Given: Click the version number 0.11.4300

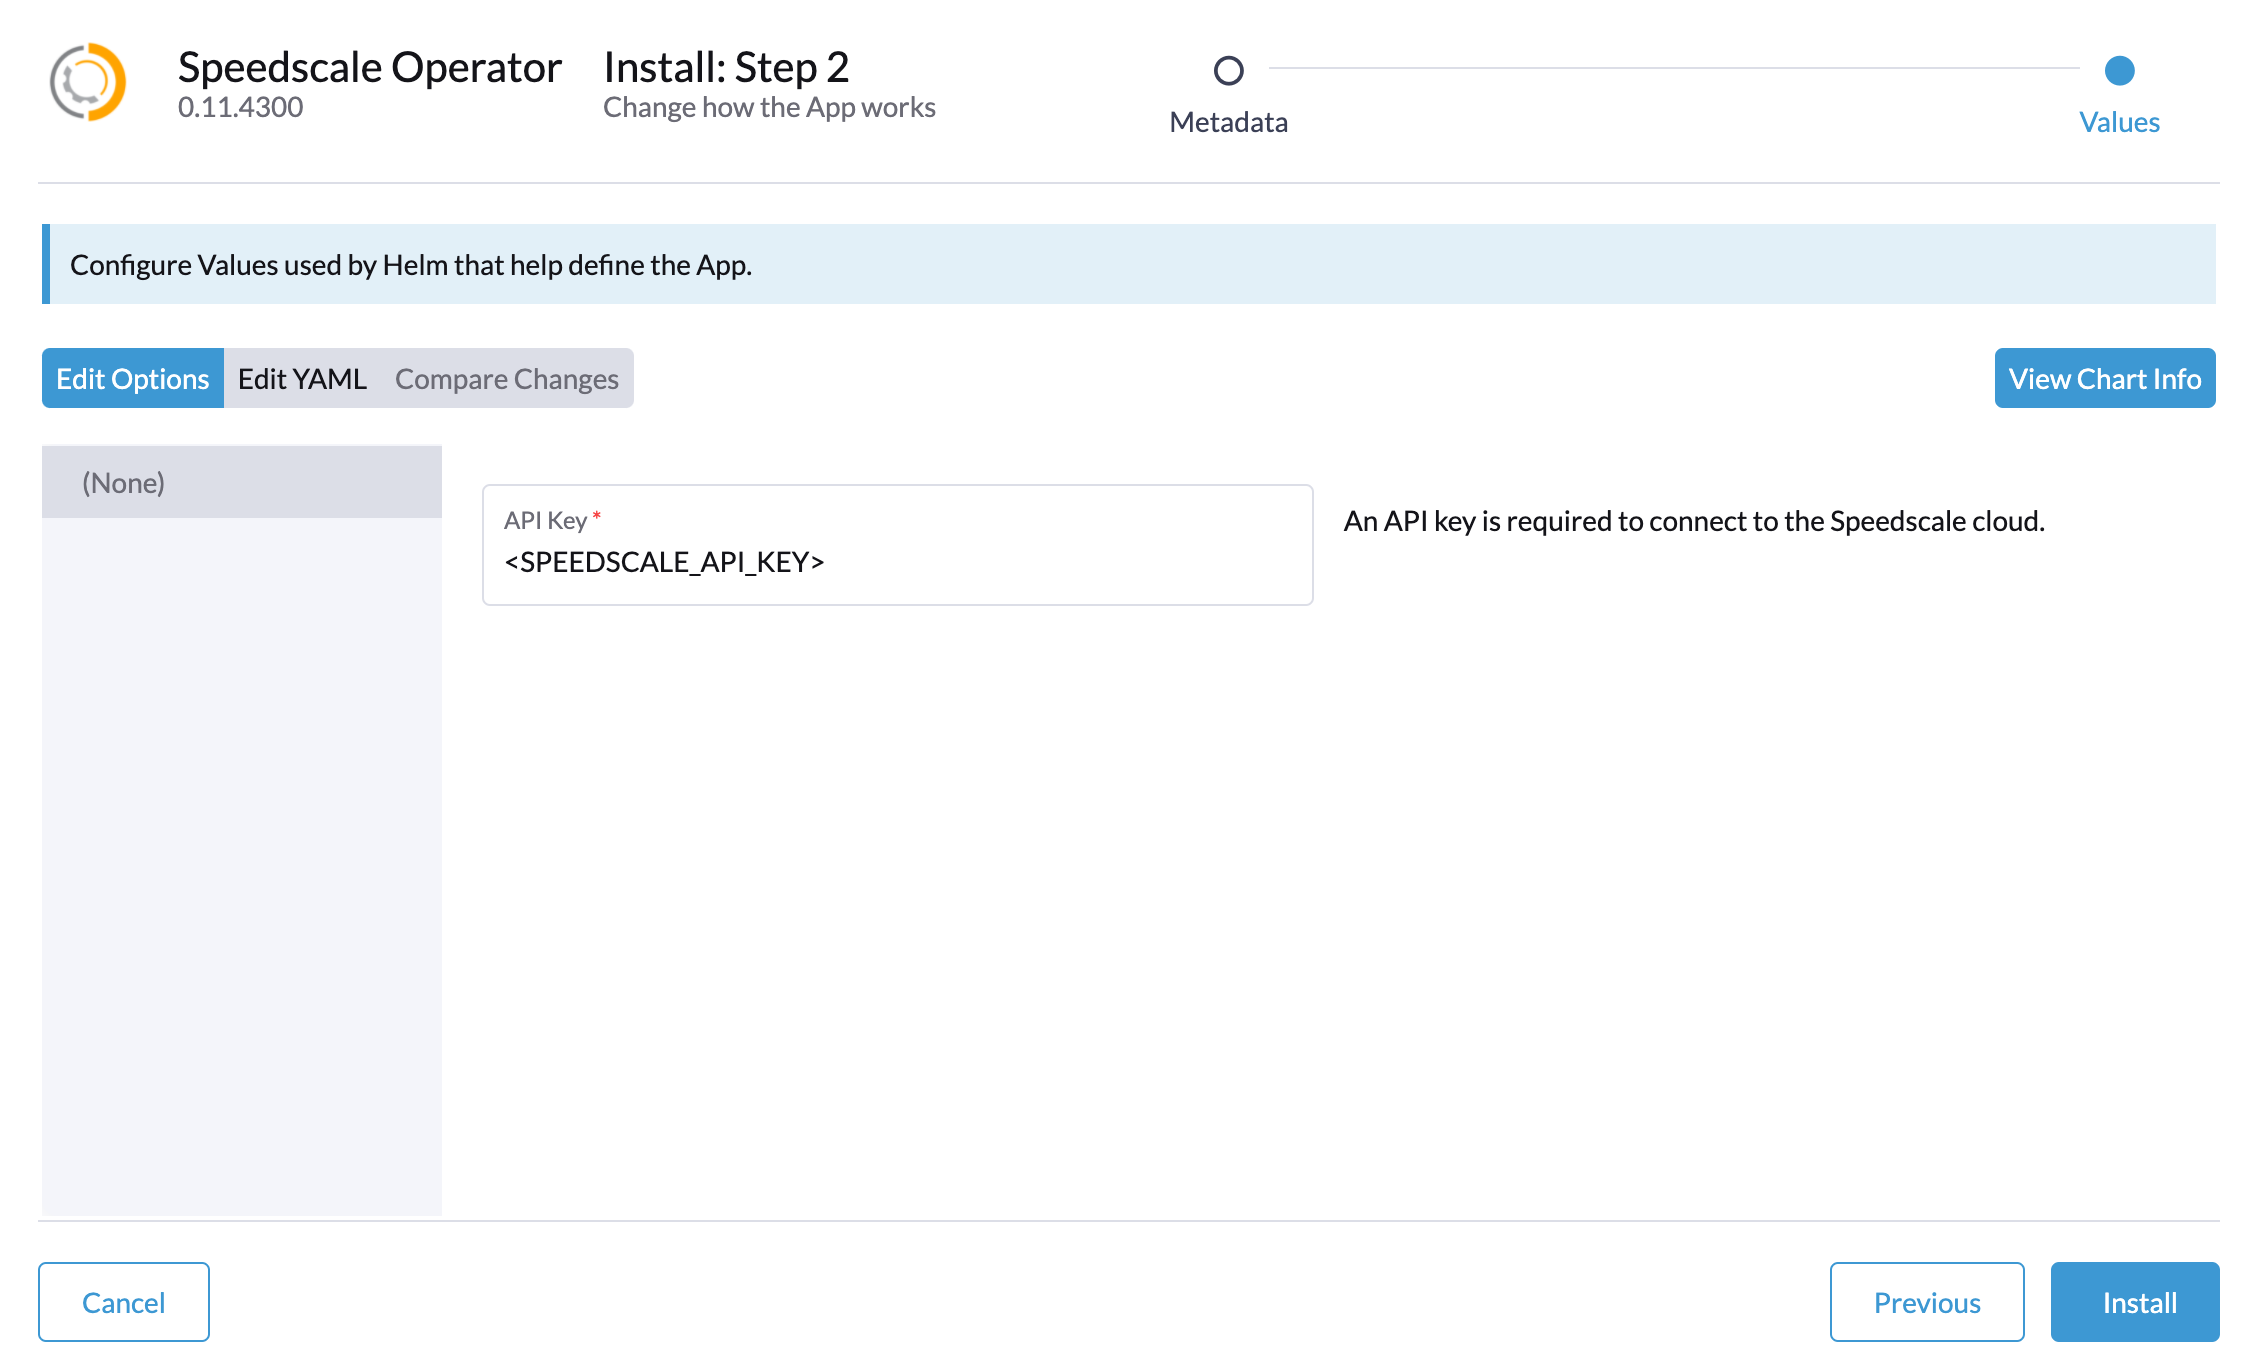Looking at the screenshot, I should click(240, 107).
